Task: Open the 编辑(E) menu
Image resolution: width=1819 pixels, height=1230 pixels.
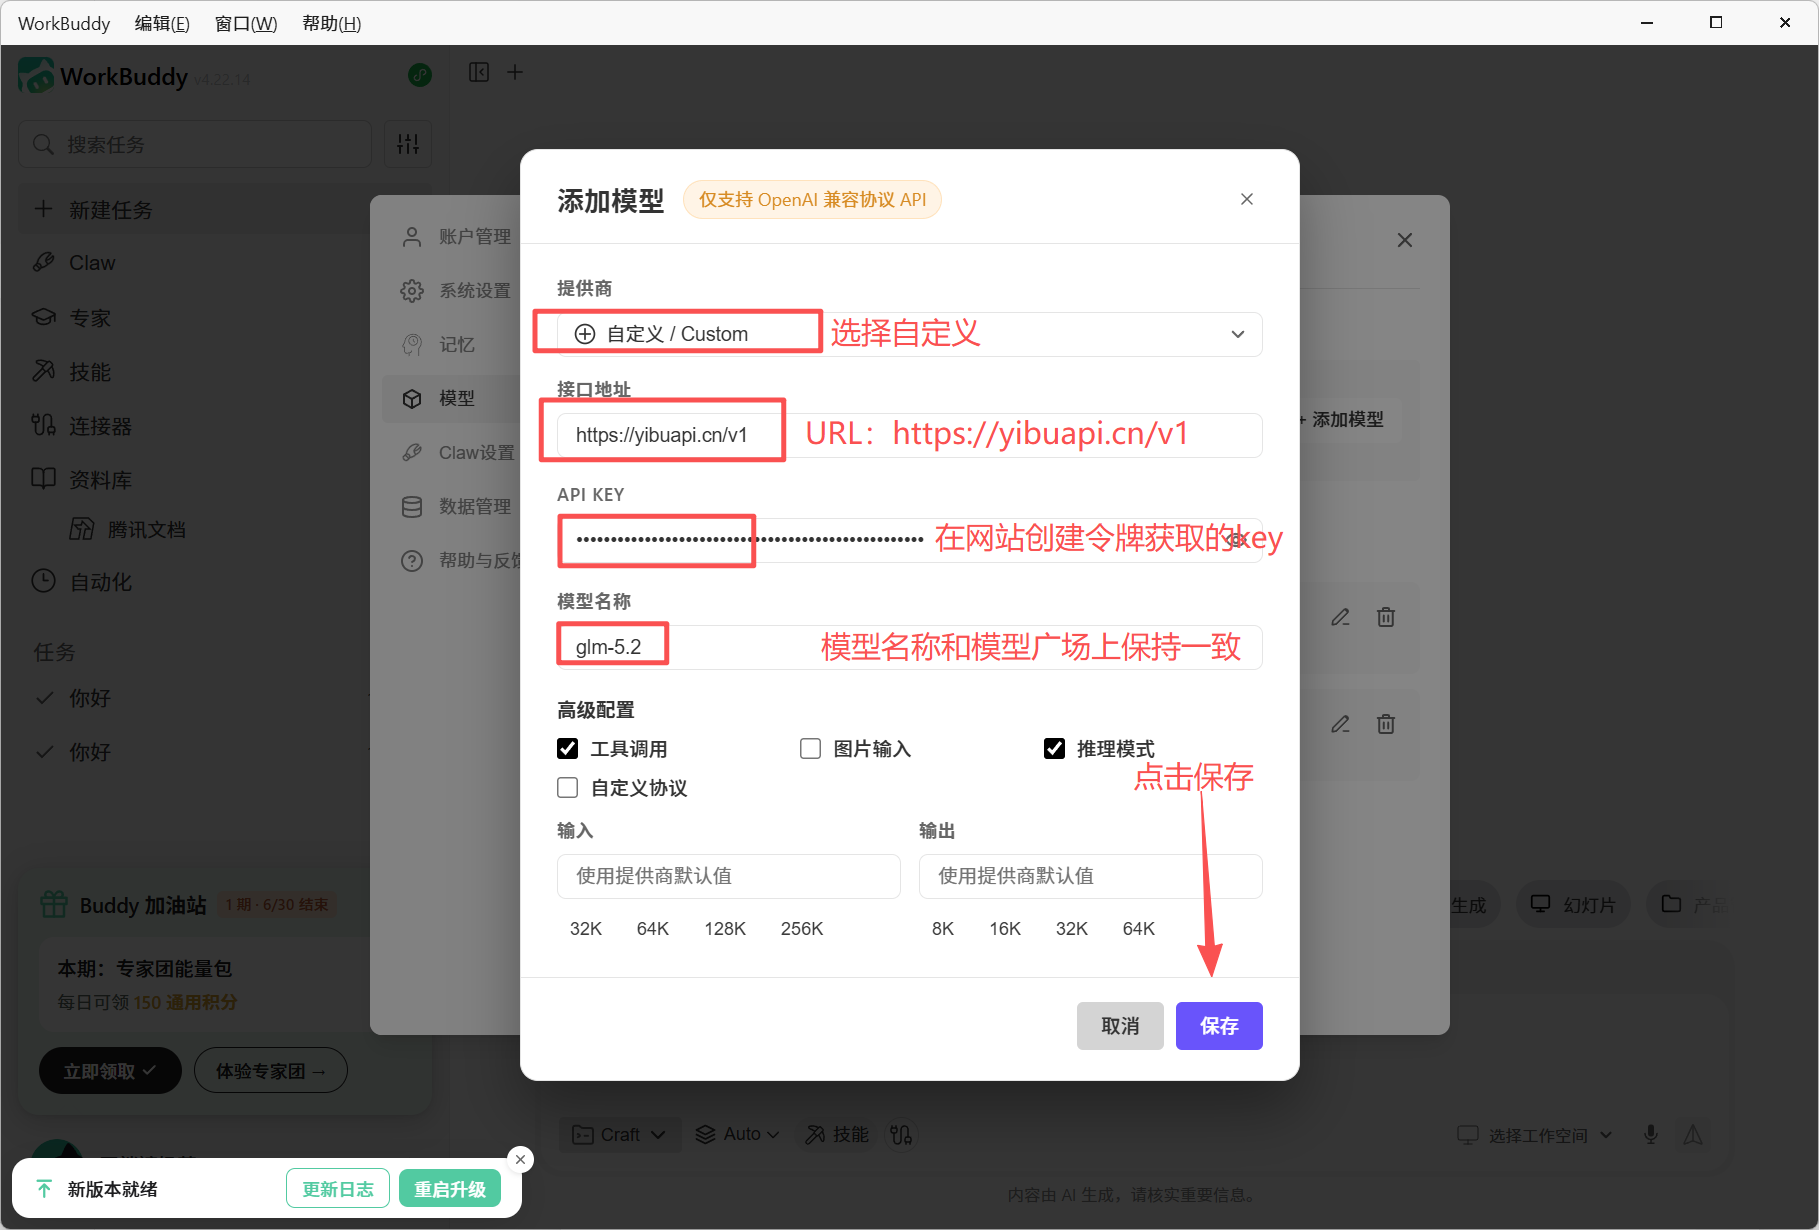Action: tap(162, 23)
